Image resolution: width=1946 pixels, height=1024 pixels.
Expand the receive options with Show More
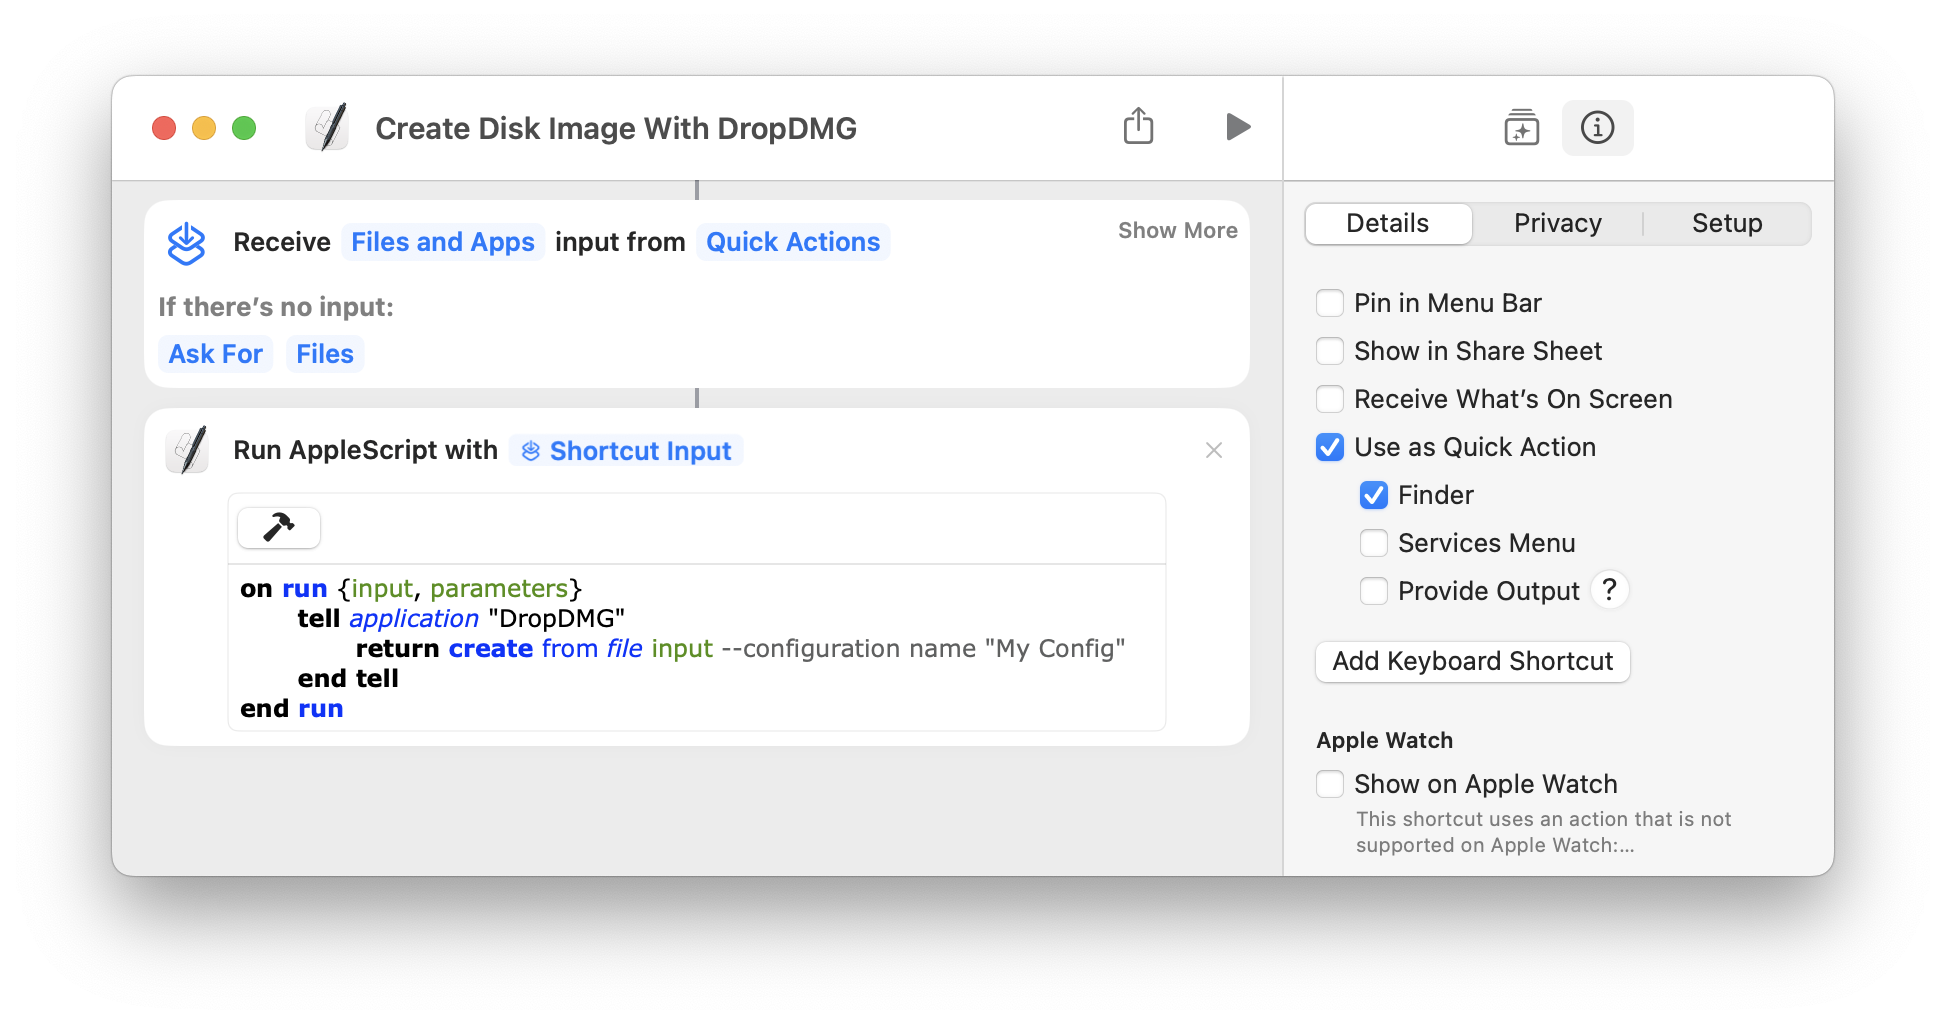1177,230
